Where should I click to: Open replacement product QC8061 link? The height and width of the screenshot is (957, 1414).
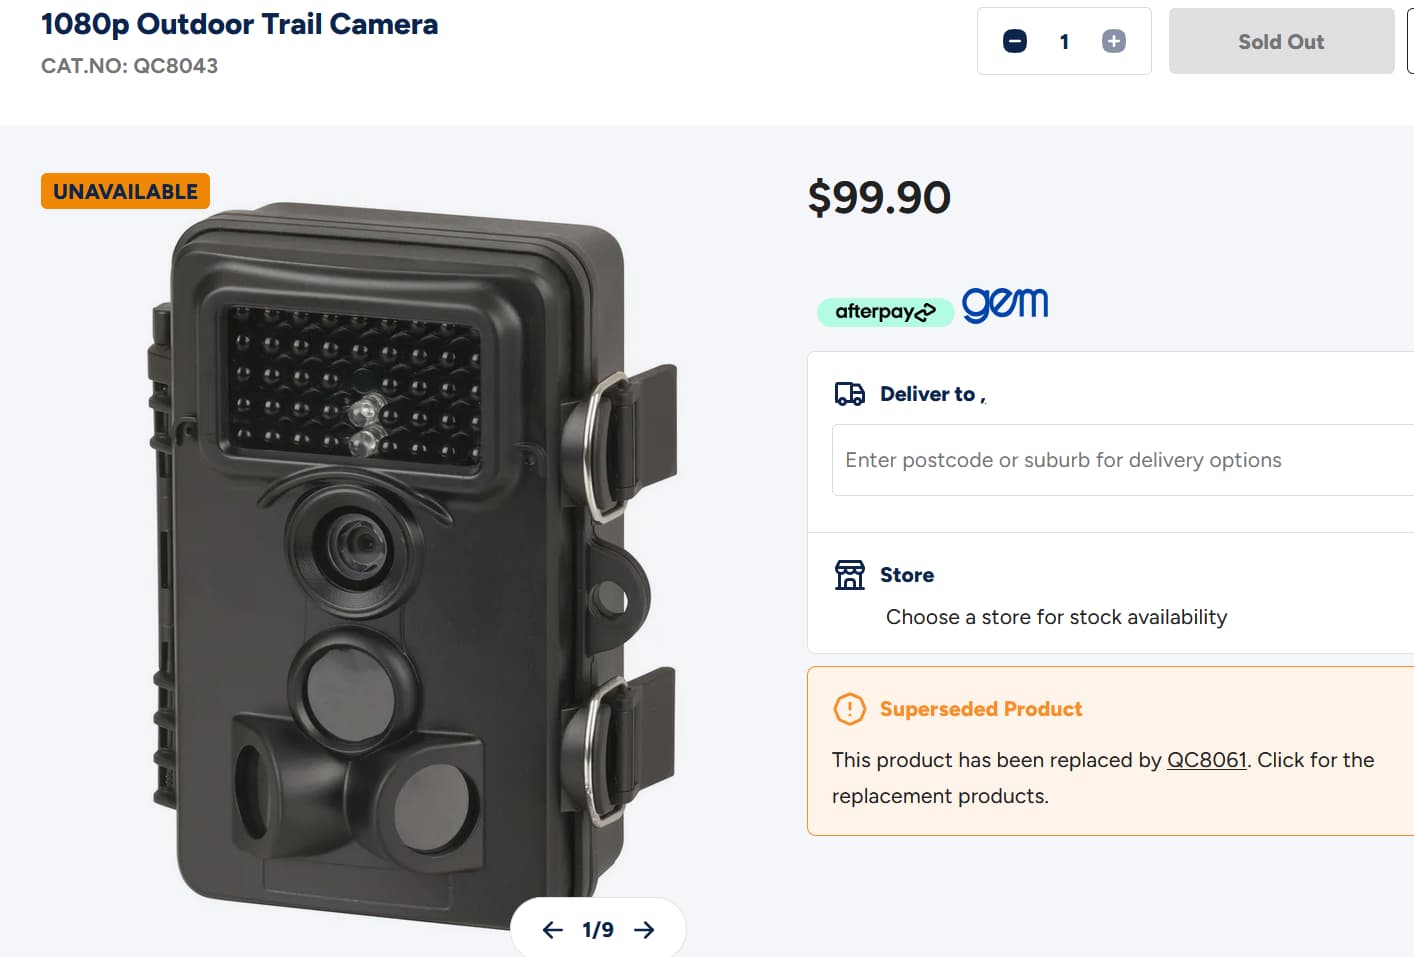pos(1207,760)
